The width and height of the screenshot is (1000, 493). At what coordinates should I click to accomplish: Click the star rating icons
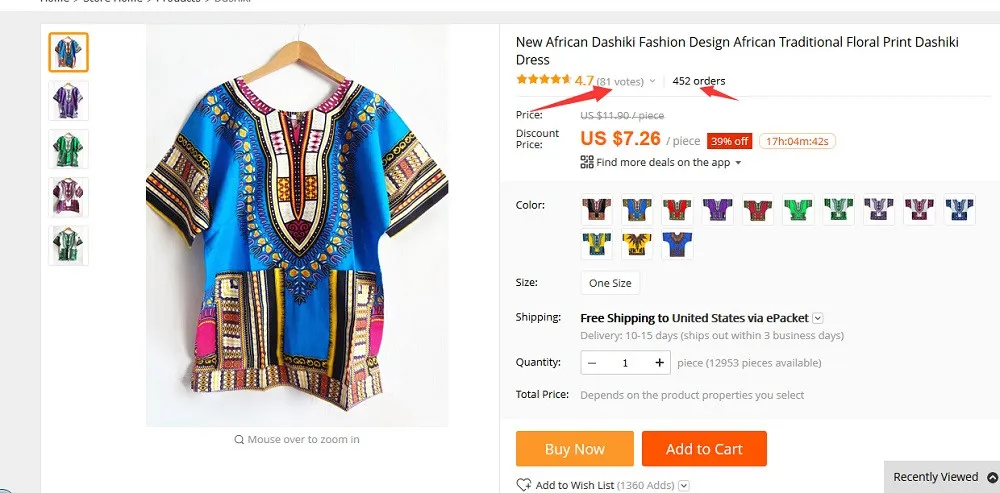(x=543, y=81)
